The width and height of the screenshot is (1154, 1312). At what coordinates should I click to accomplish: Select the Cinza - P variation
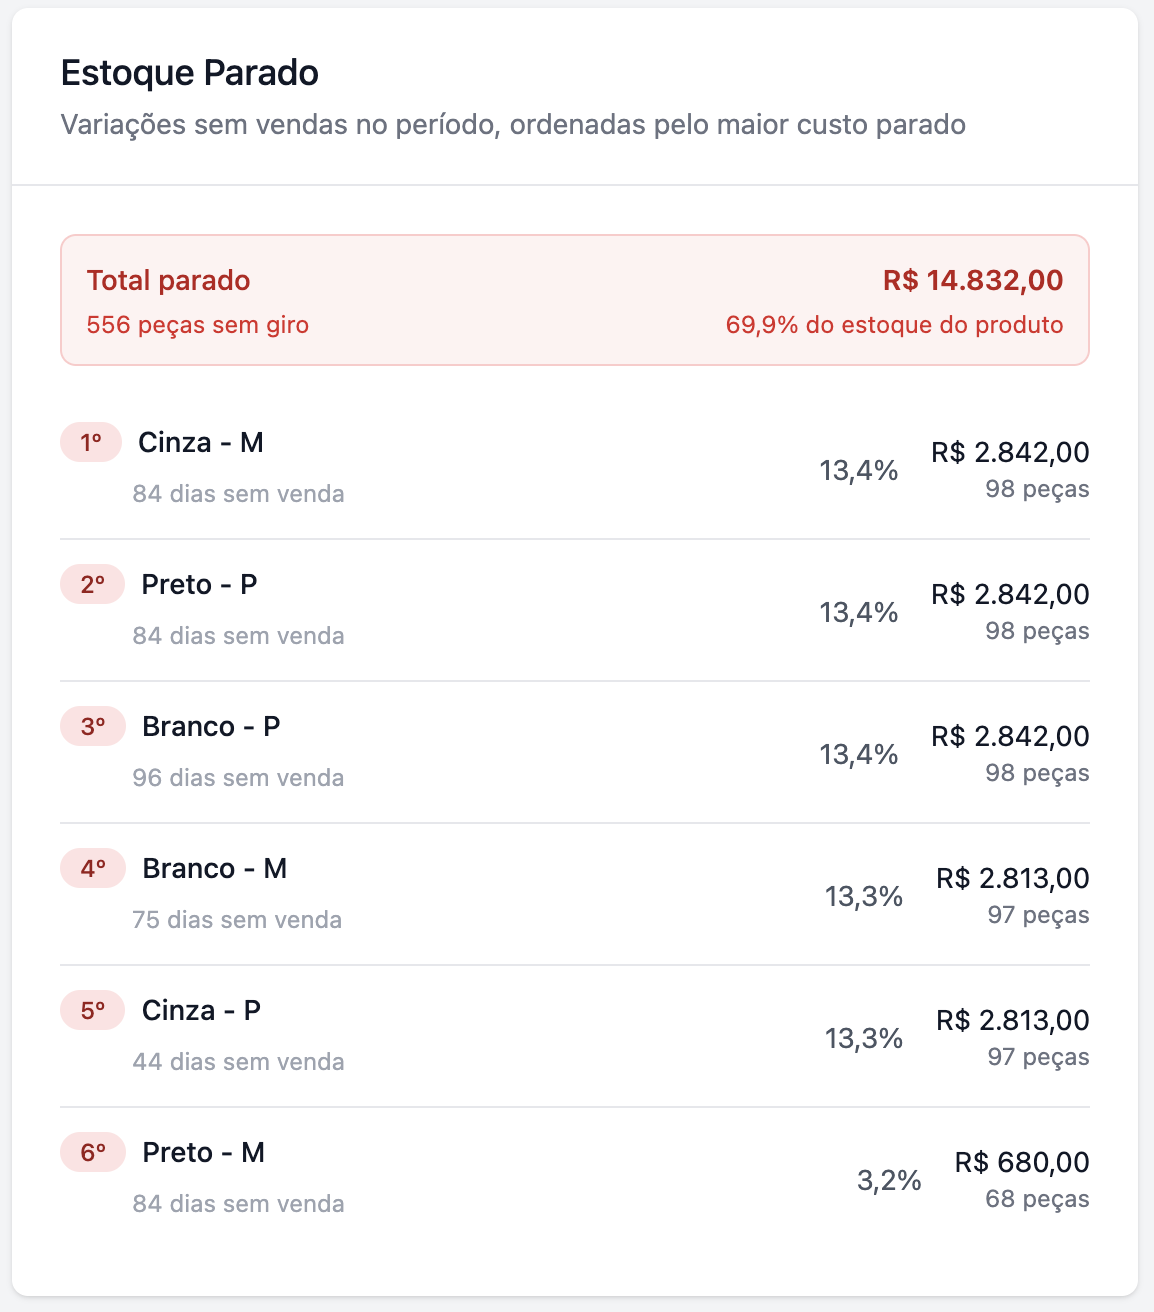(201, 1011)
